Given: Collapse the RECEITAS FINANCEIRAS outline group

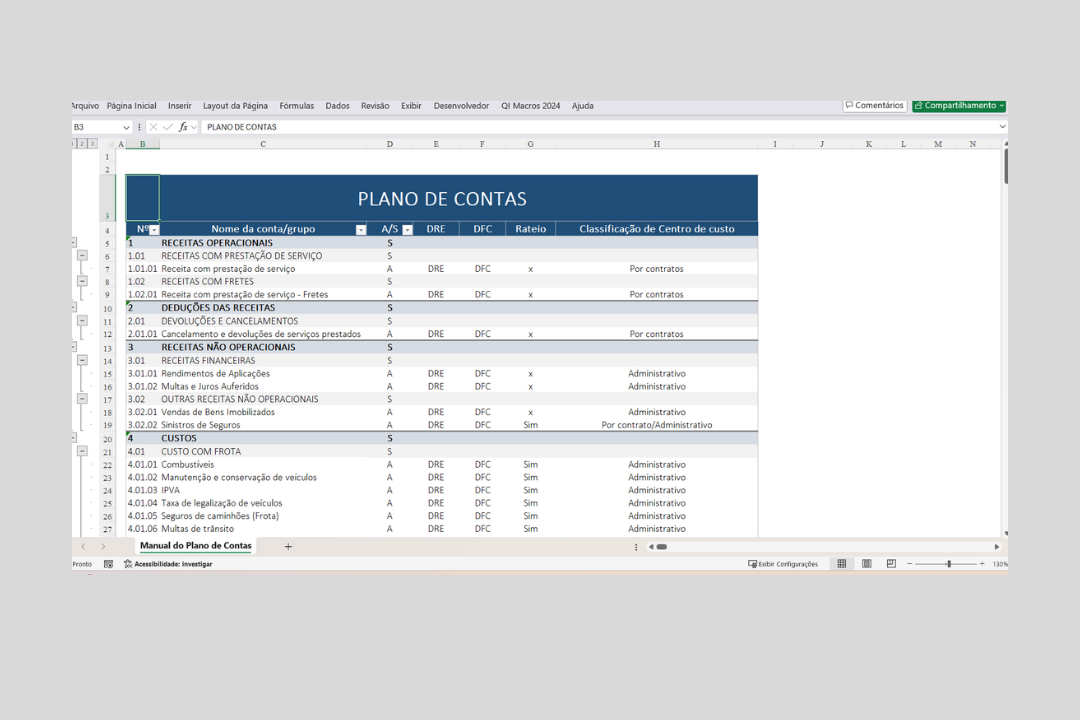Looking at the screenshot, I should [82, 360].
